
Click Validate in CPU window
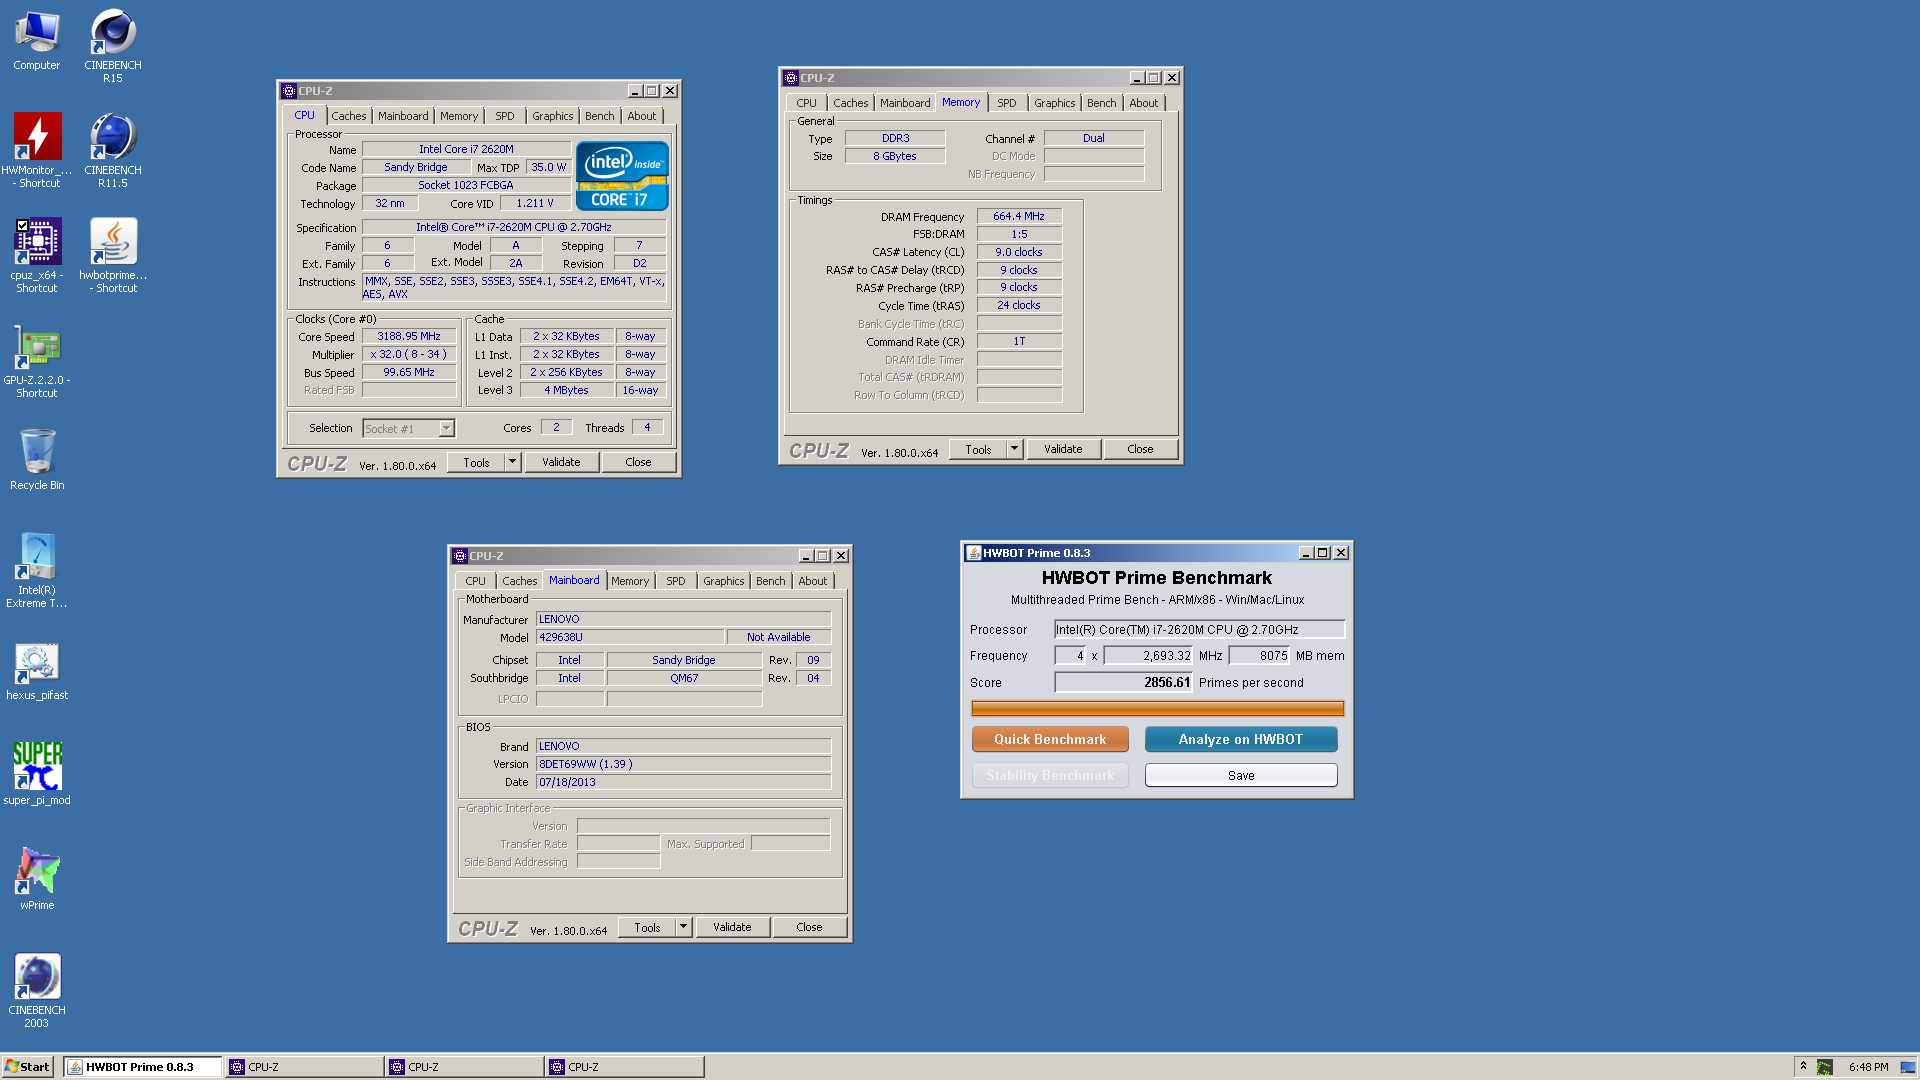click(x=561, y=462)
